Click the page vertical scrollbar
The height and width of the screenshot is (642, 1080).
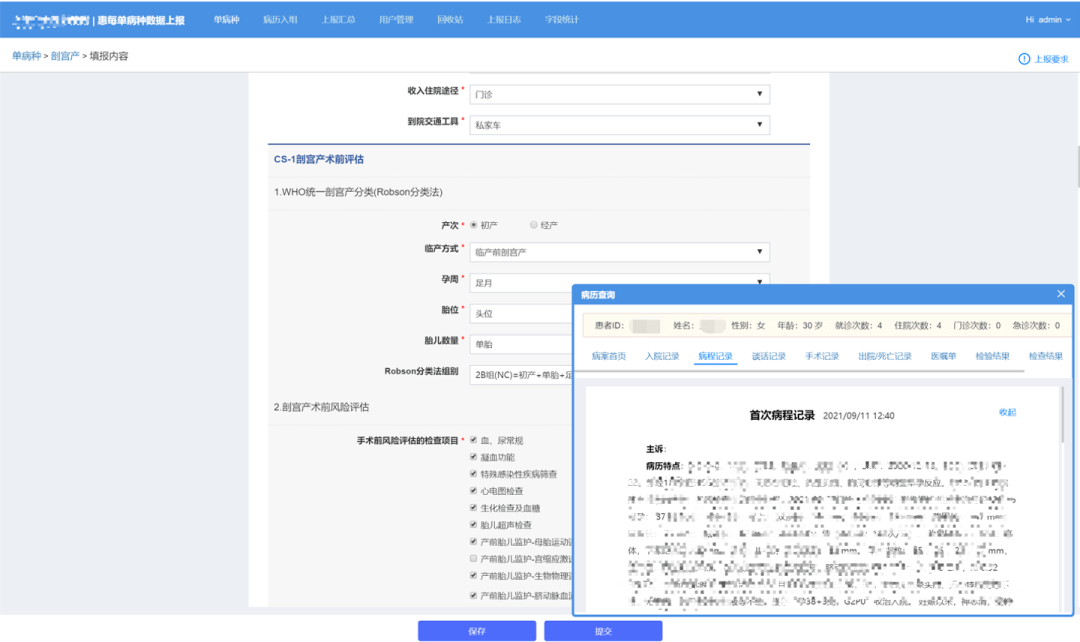[x=1077, y=167]
